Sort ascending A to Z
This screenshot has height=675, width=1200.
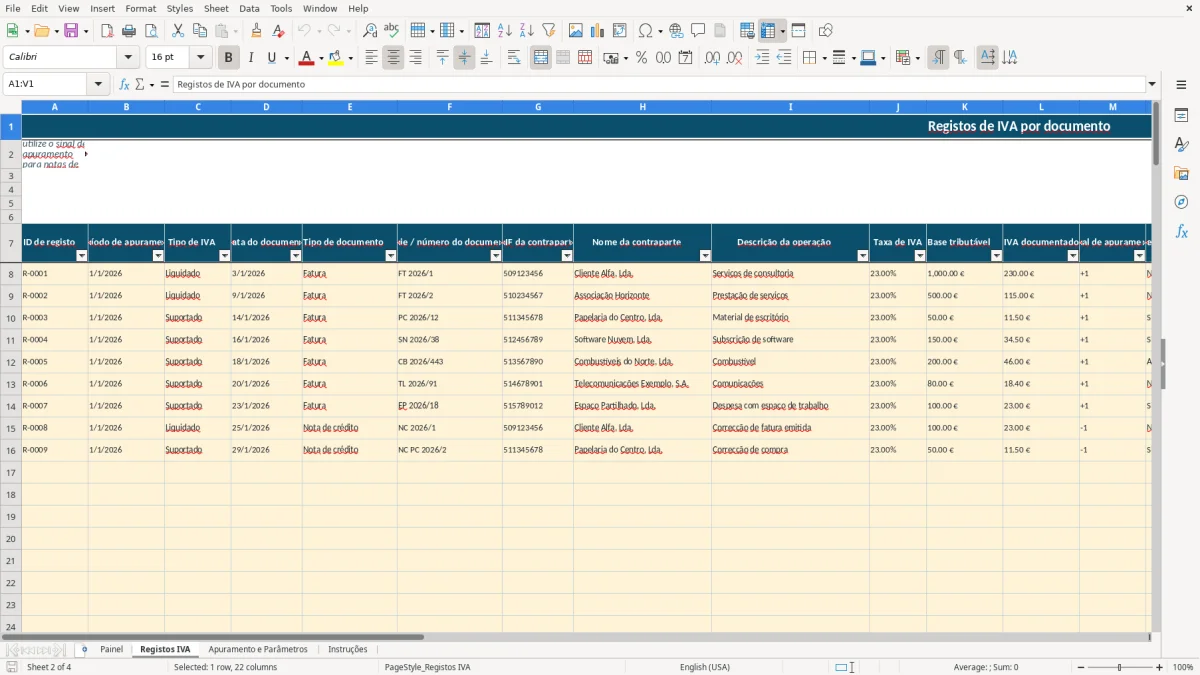(505, 31)
